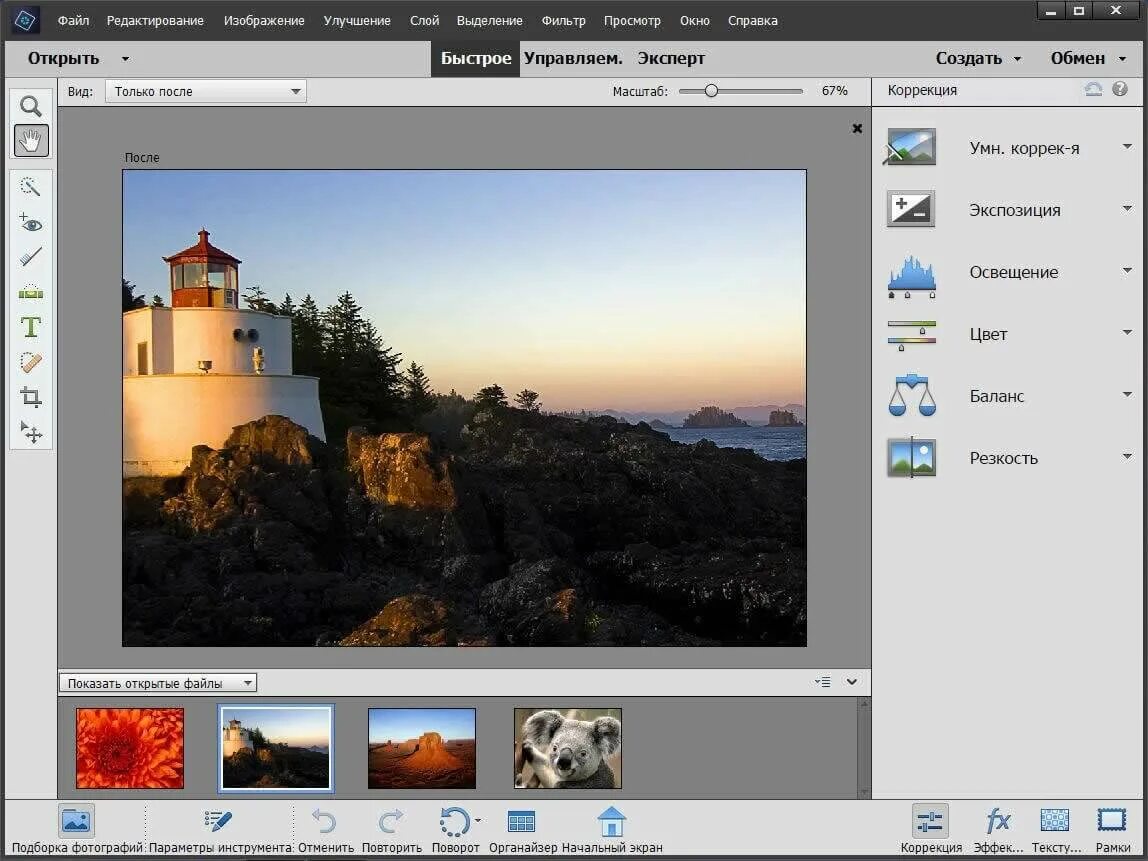Click the Масштаб zoom slider handle
1148x861 pixels.
[x=711, y=91]
